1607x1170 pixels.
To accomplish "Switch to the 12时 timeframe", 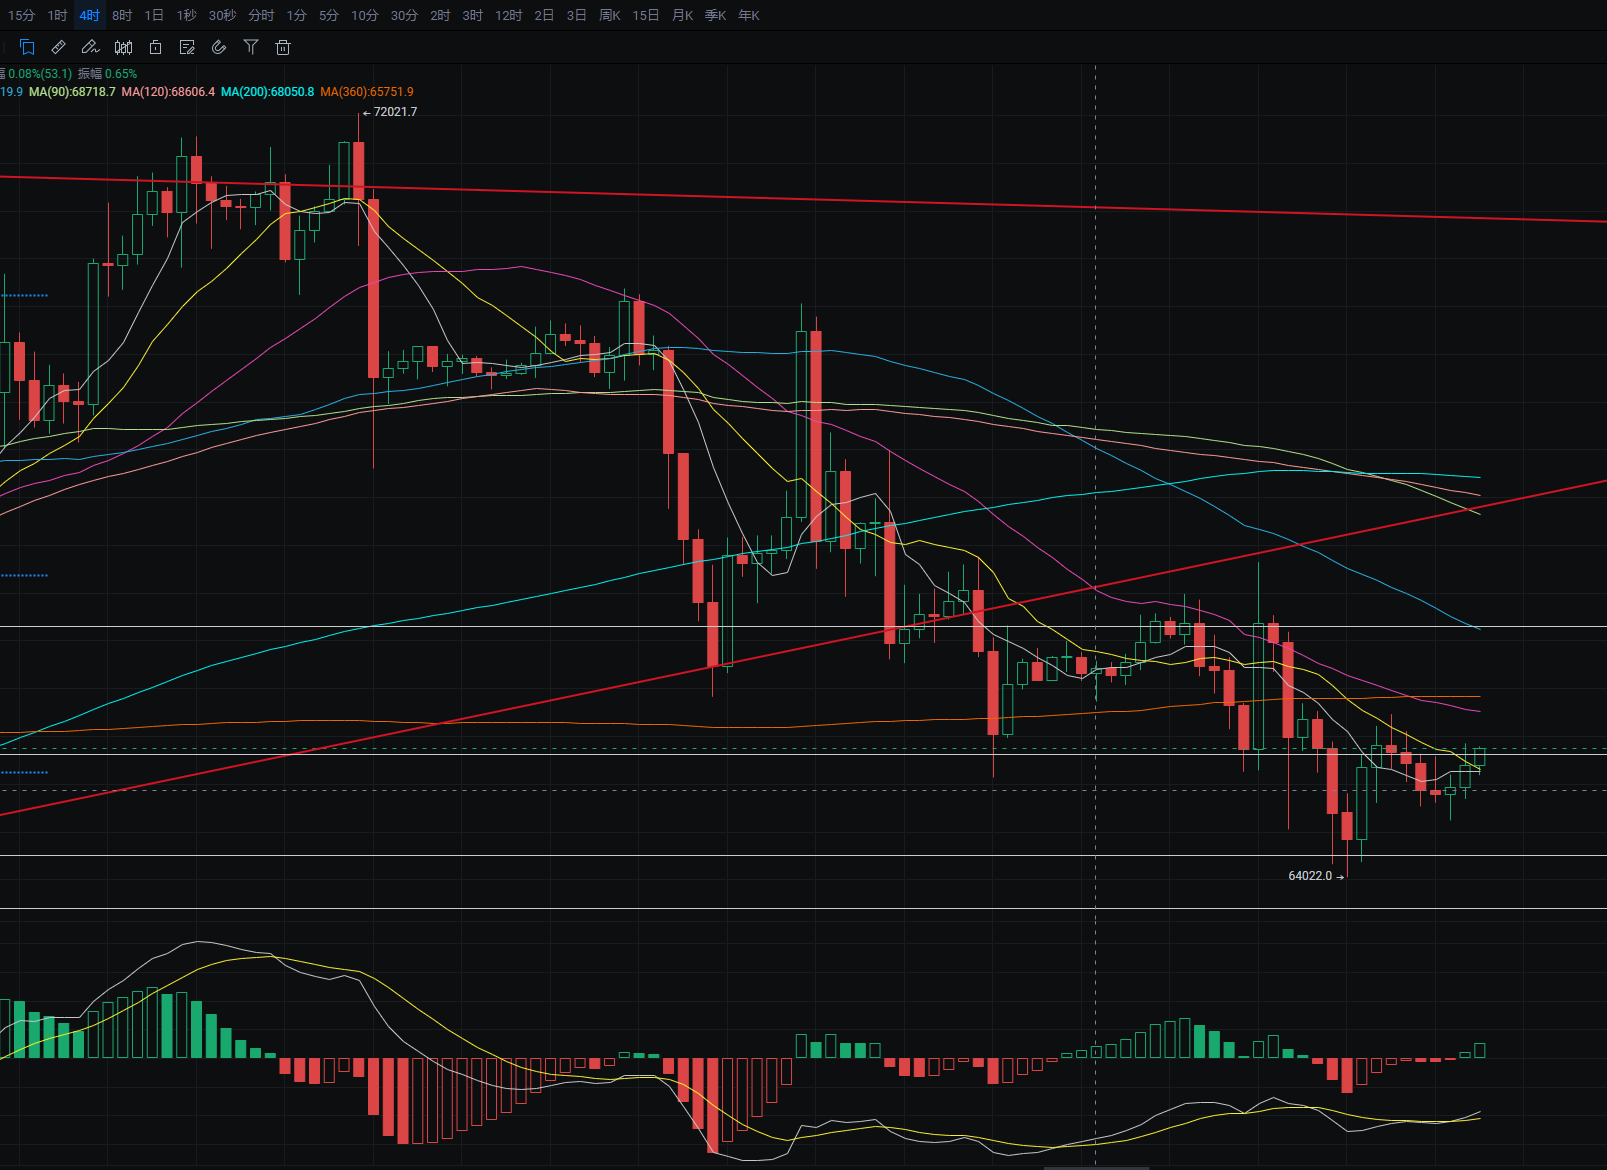I will pyautogui.click(x=509, y=15).
